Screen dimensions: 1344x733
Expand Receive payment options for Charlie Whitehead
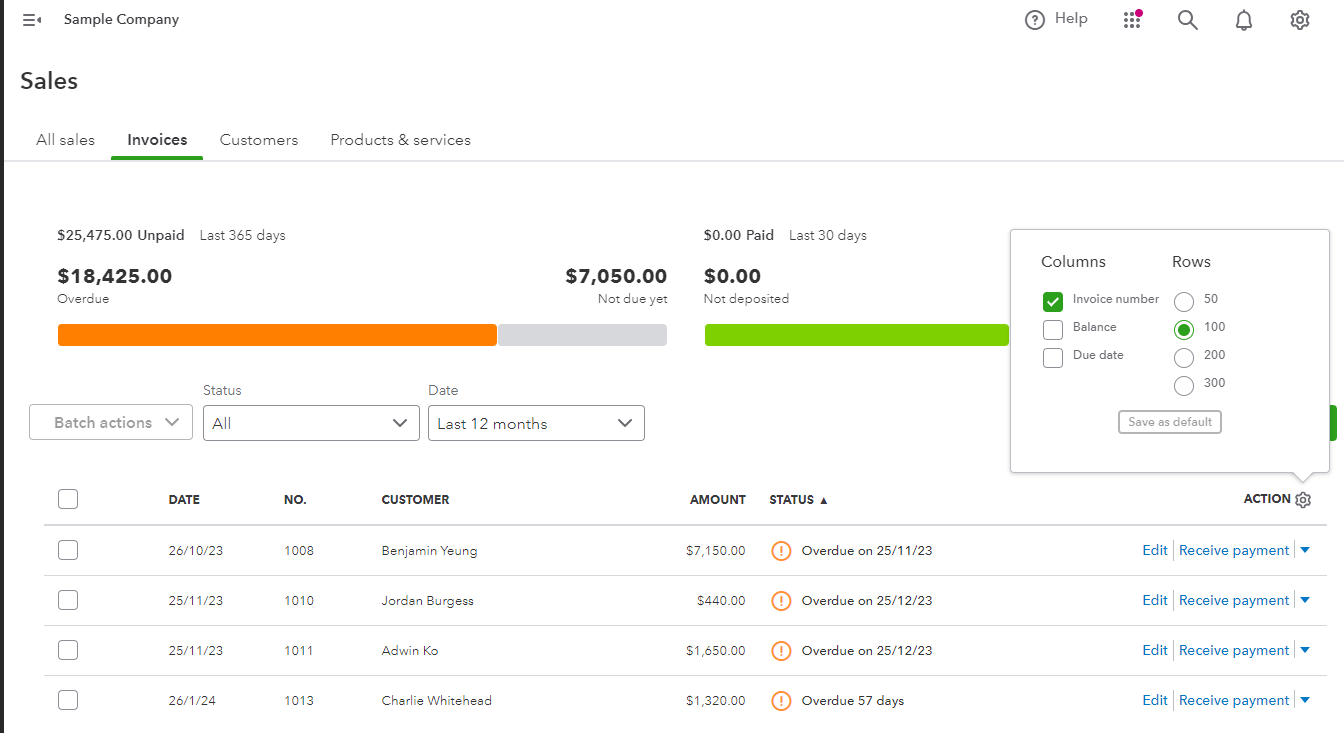(x=1305, y=700)
